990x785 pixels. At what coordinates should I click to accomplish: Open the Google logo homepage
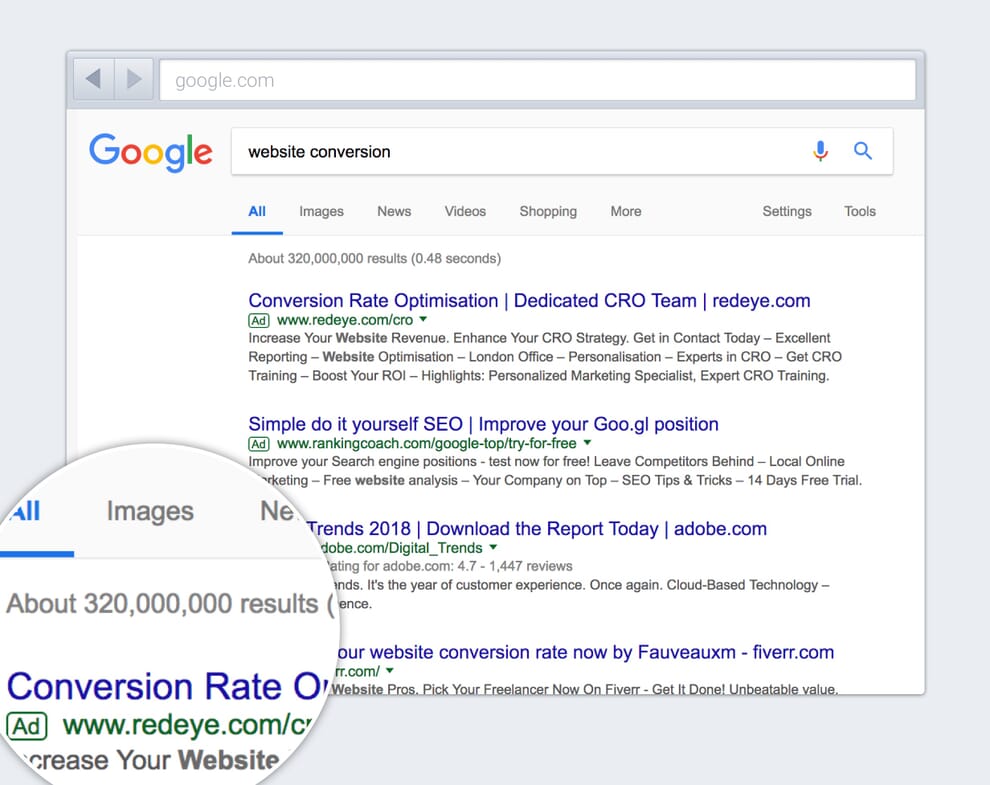[151, 152]
